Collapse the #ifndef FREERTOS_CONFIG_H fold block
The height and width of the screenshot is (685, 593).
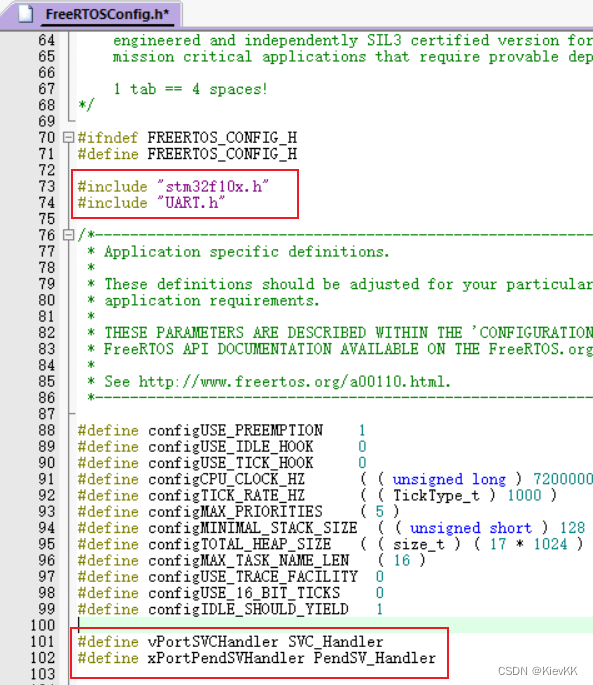point(68,138)
